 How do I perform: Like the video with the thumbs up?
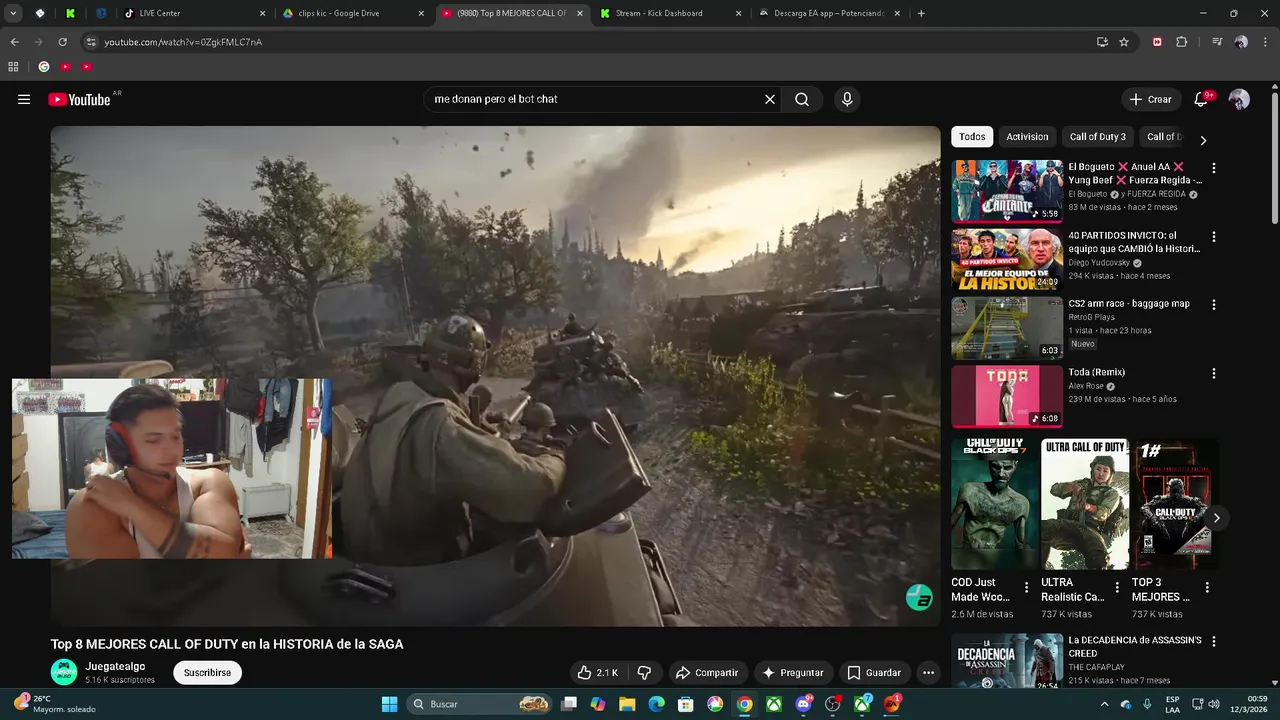(598, 672)
